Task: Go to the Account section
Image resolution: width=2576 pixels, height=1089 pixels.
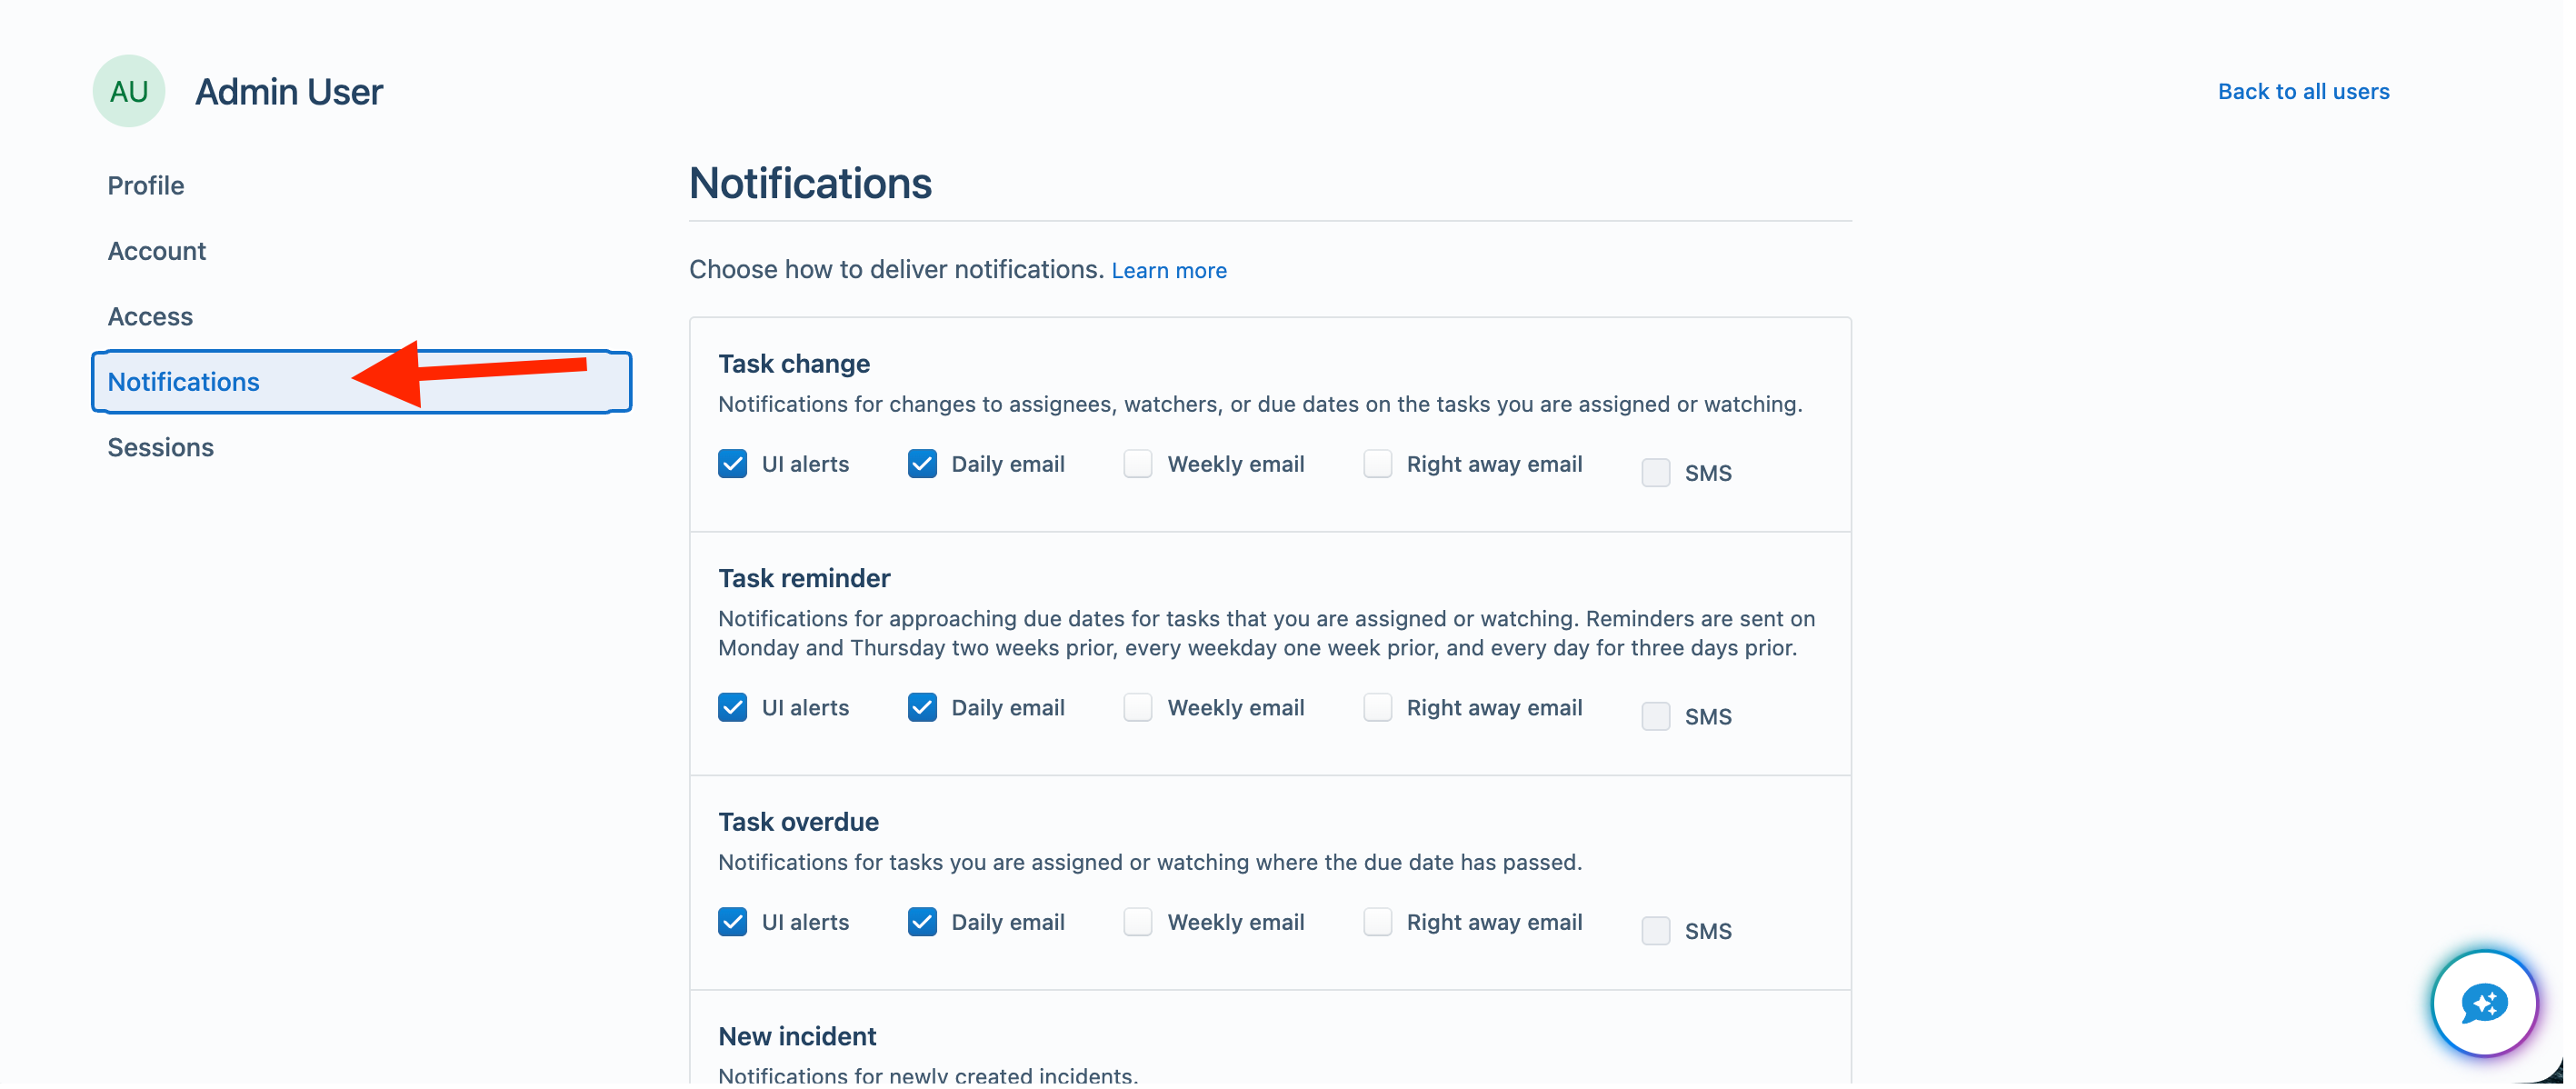Action: point(157,251)
